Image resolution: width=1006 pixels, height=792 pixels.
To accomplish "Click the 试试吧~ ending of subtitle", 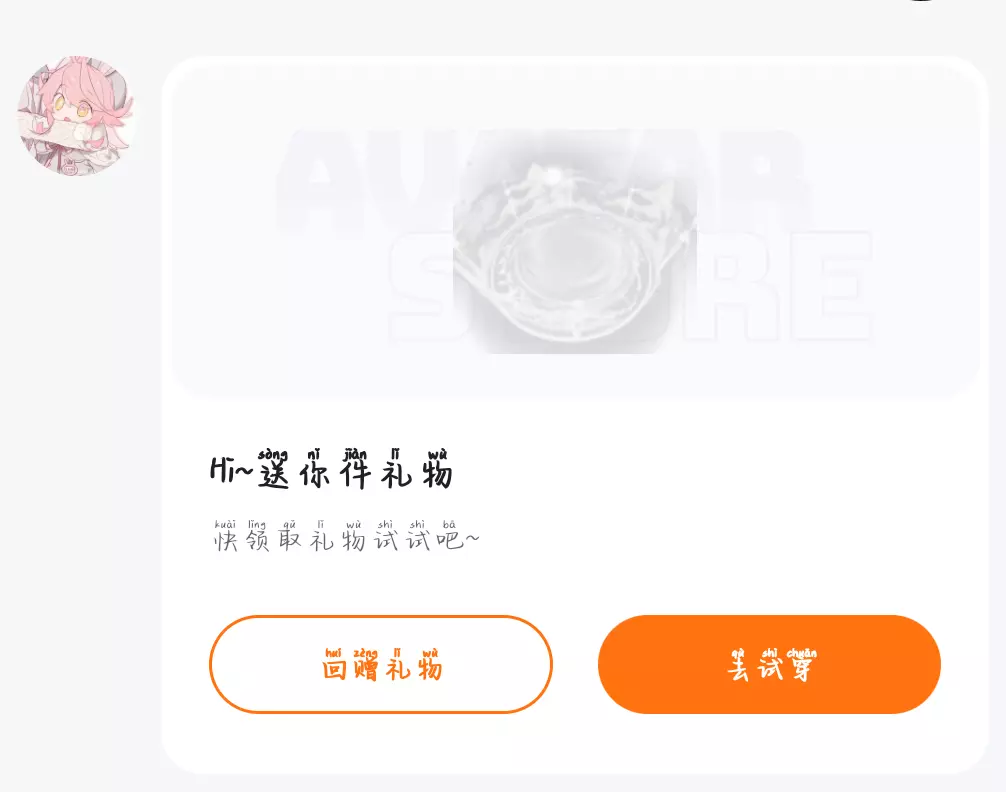I will tap(427, 540).
